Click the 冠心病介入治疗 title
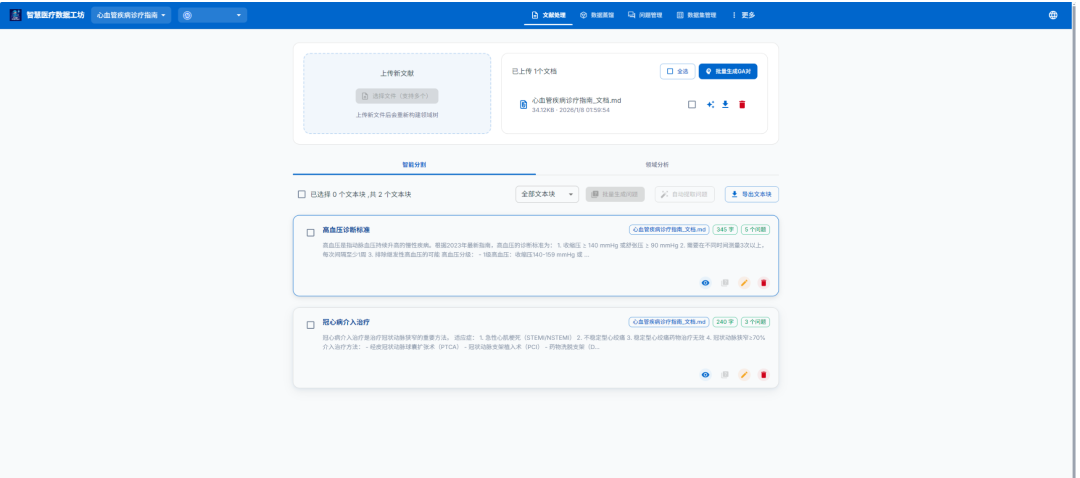This screenshot has height=478, width=1080. tap(346, 322)
